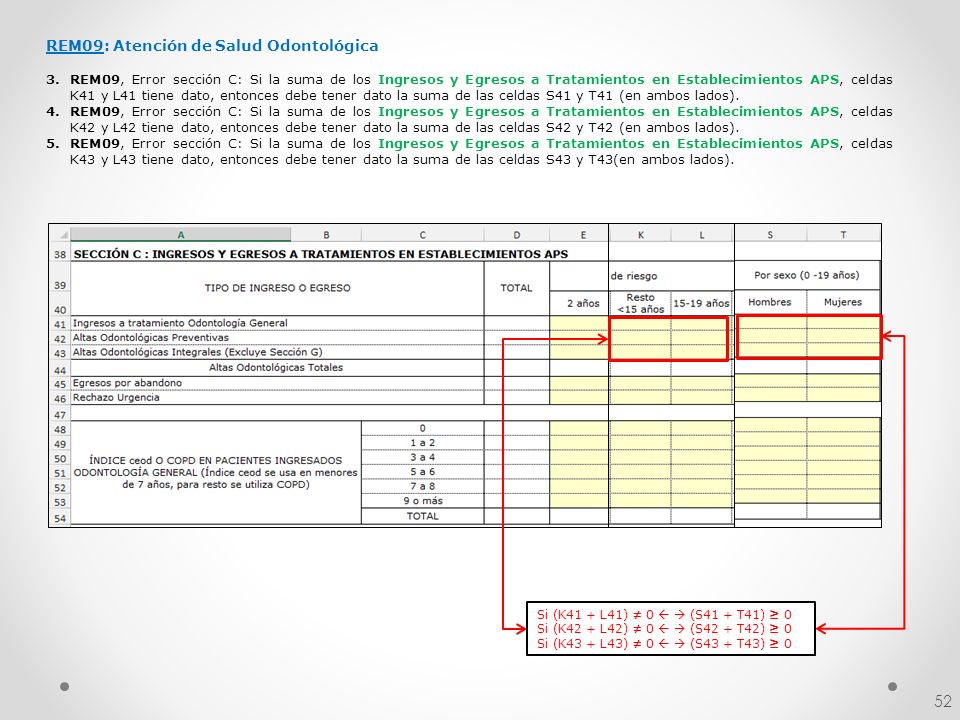Viewport: 960px width, 720px height.
Task: Select column K header
Action: point(640,234)
